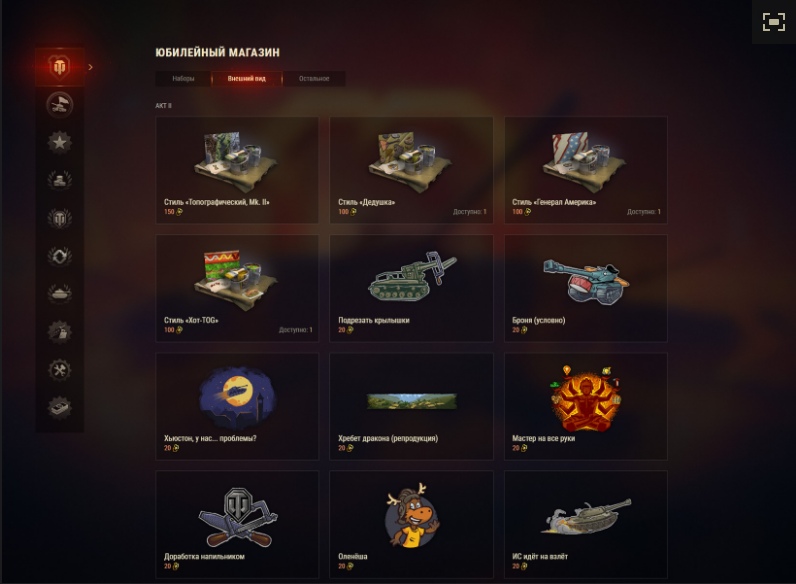This screenshot has width=796, height=584.
Task: Select the Мастер на все руки emblem
Action: pyautogui.click(x=586, y=406)
